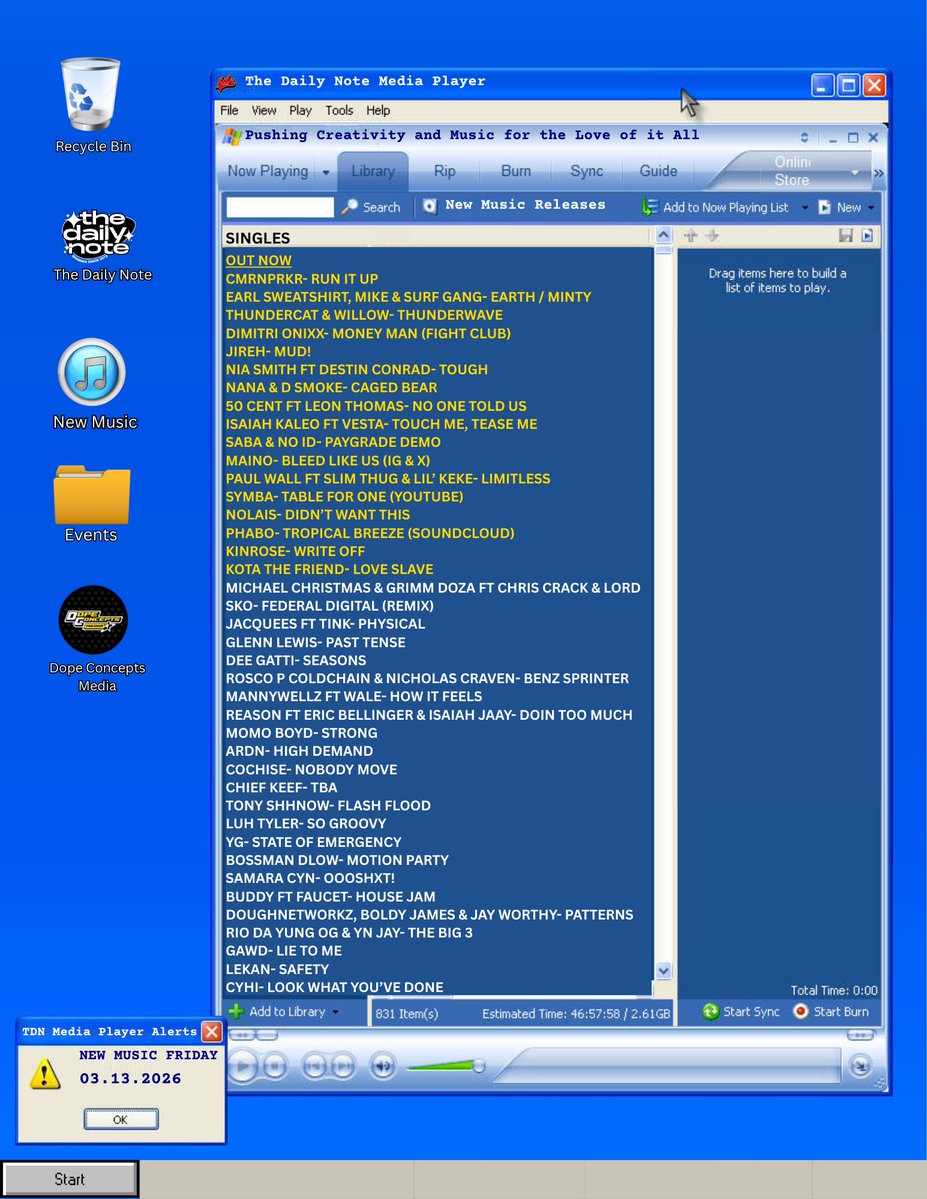Switch to the Sync tab
927x1199 pixels.
[x=587, y=171]
